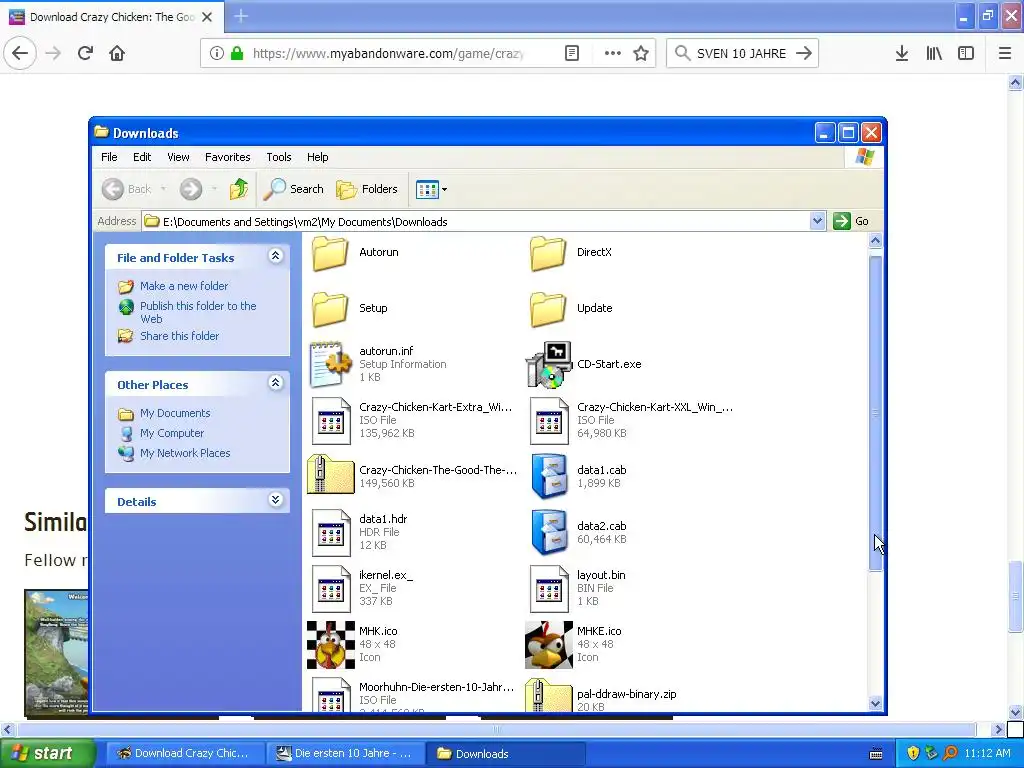The width and height of the screenshot is (1024, 768).
Task: Collapse the Other Places panel
Action: [x=276, y=383]
